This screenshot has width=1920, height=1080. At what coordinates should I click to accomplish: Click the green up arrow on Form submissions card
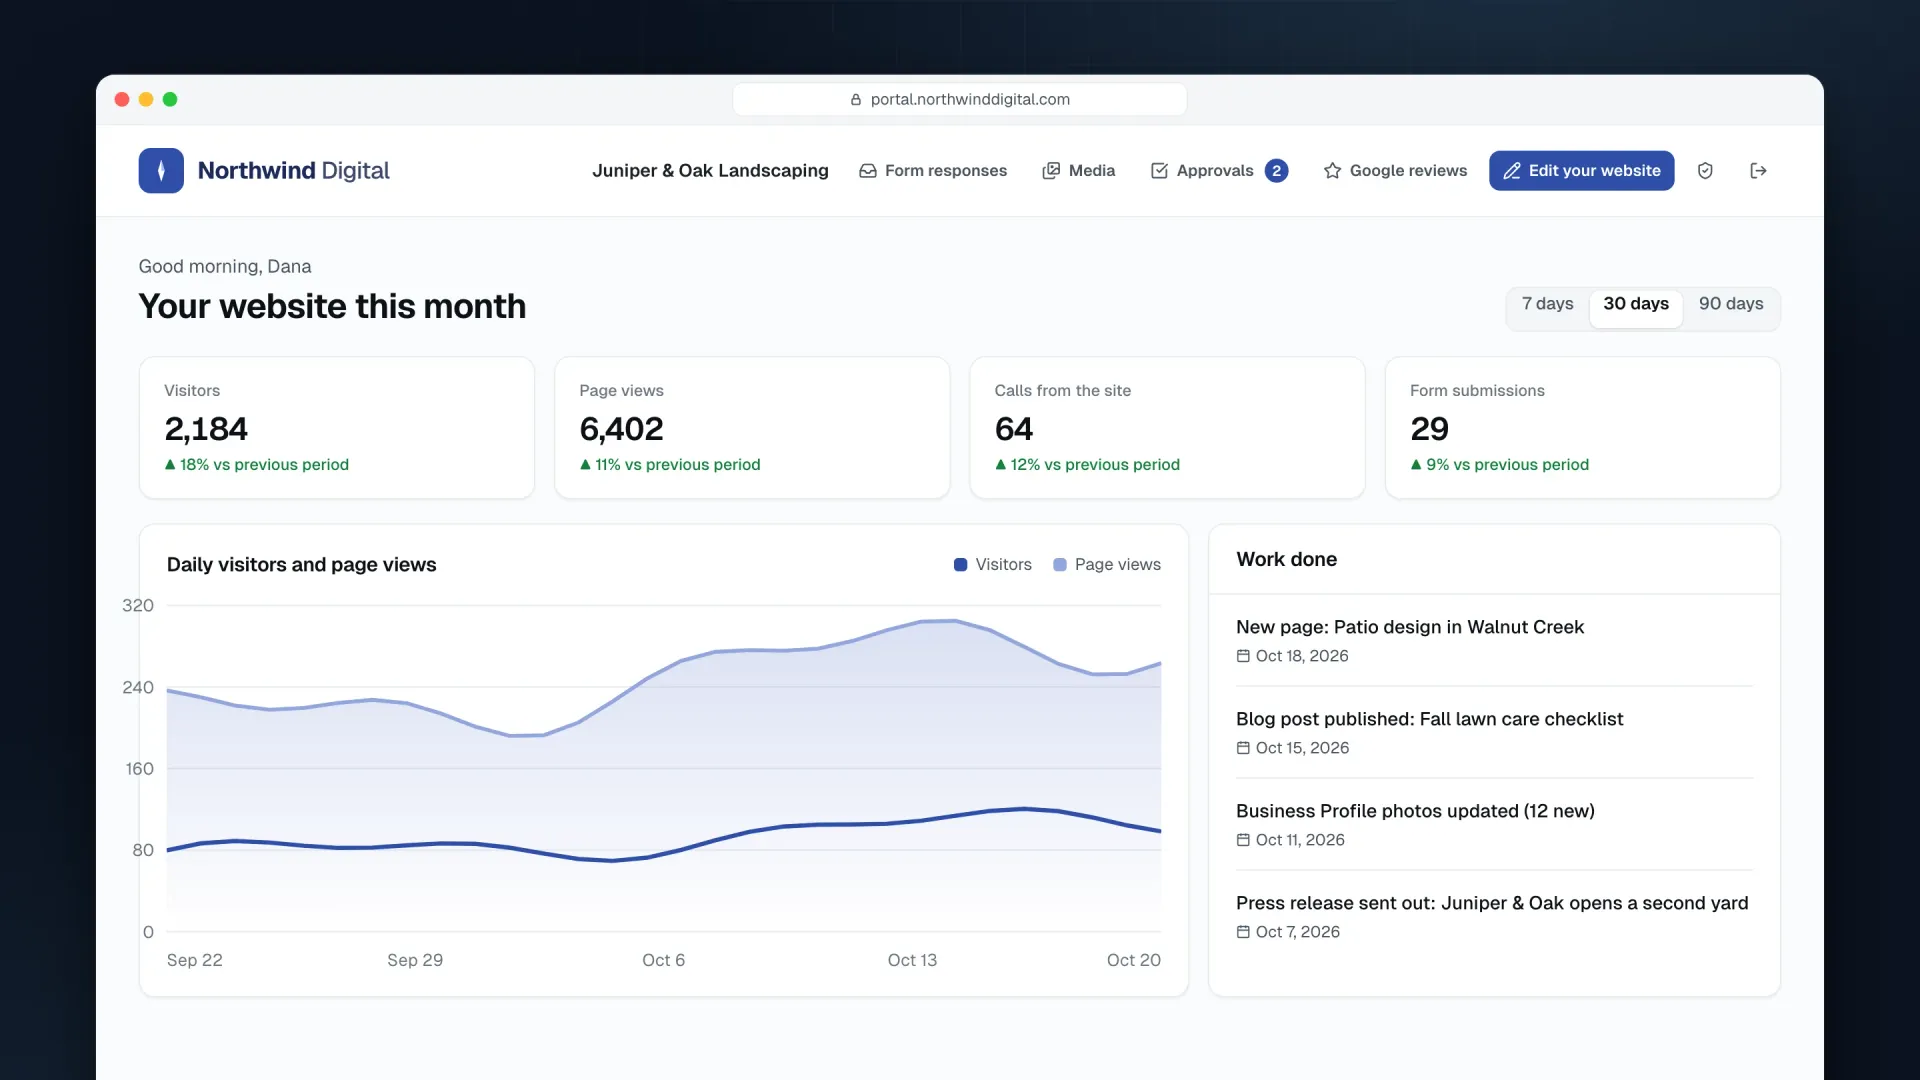(1416, 464)
